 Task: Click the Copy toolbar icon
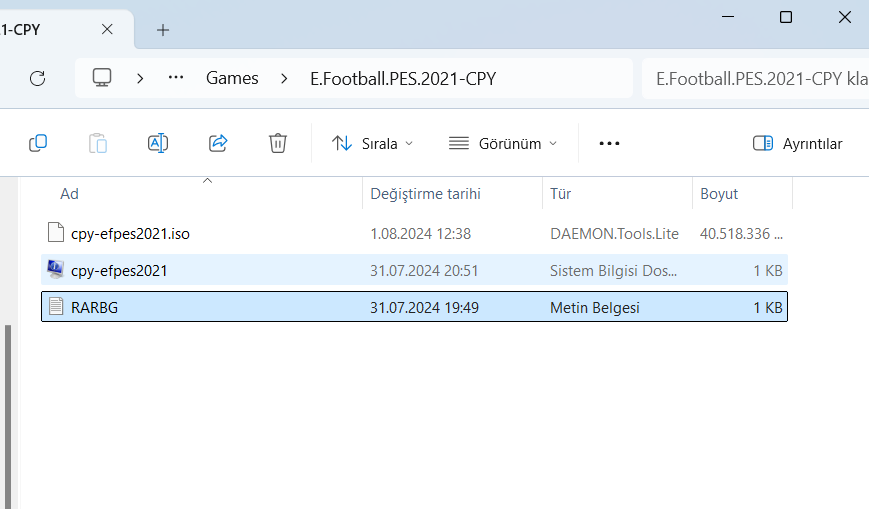tap(38, 143)
